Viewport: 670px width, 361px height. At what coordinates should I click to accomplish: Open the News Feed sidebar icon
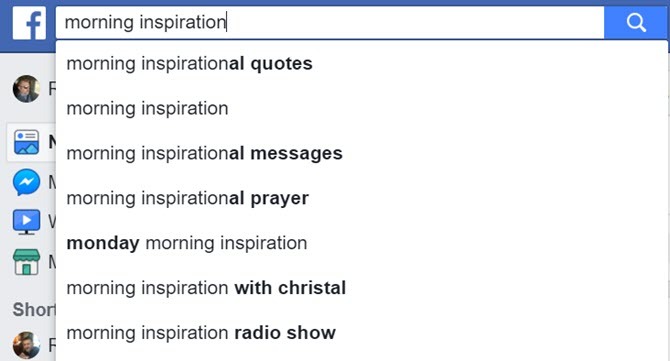[x=26, y=142]
